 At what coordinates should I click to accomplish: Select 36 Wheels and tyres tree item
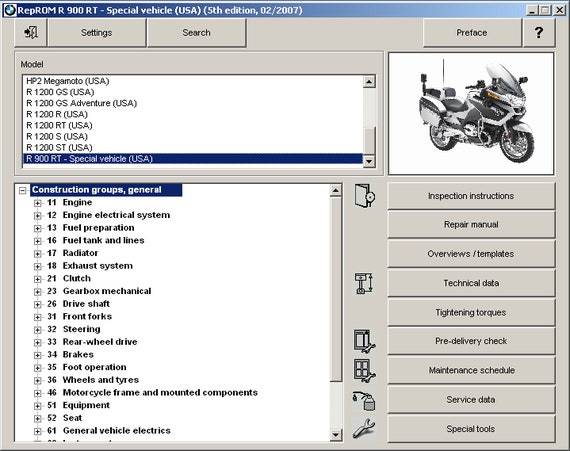pyautogui.click(x=93, y=380)
